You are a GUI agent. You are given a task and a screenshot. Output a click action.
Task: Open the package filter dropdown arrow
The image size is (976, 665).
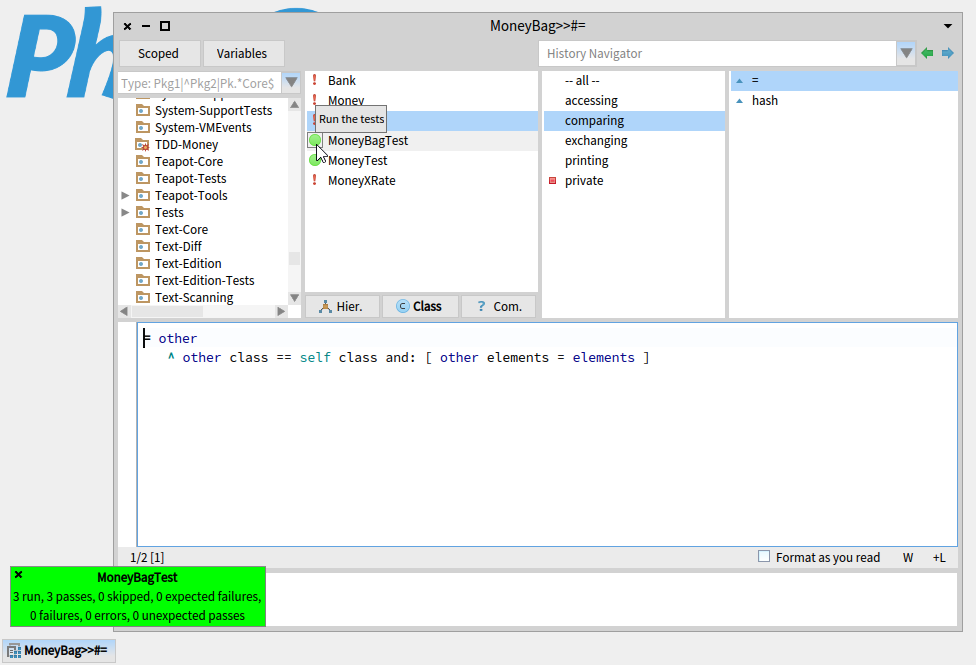click(291, 82)
